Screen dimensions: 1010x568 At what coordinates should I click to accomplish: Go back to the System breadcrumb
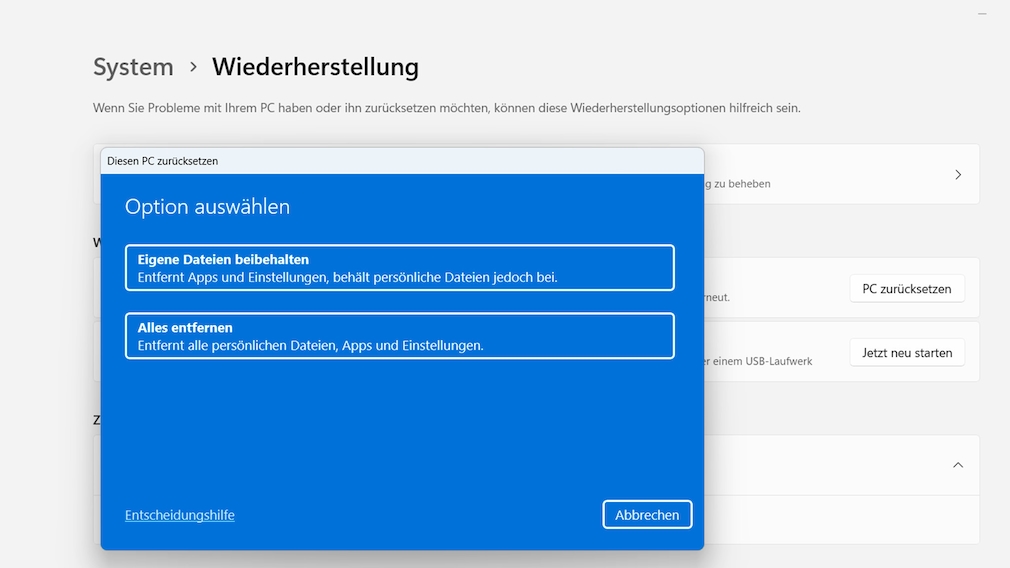pos(133,68)
